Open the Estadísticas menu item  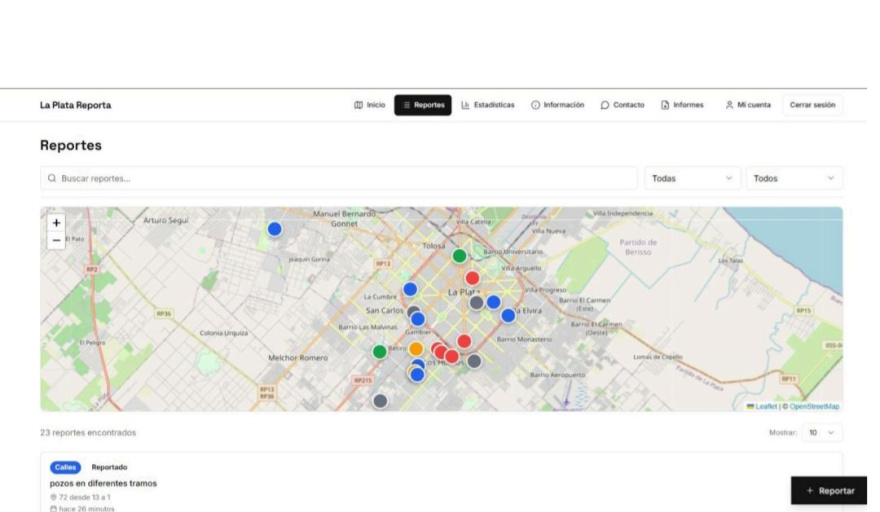488,105
